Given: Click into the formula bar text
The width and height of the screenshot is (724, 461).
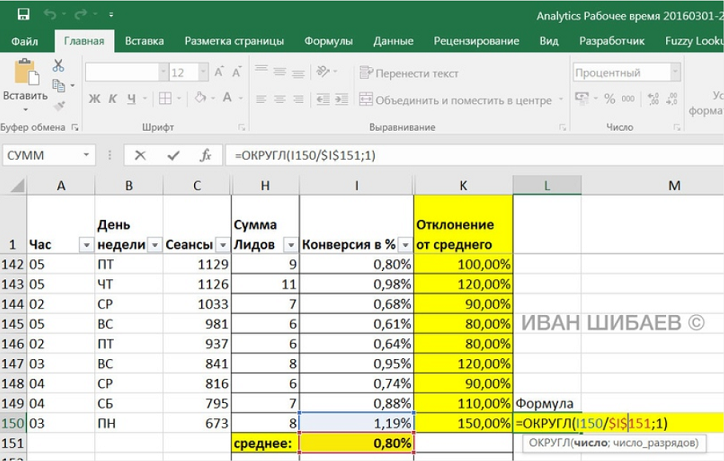Looking at the screenshot, I should 305,156.
